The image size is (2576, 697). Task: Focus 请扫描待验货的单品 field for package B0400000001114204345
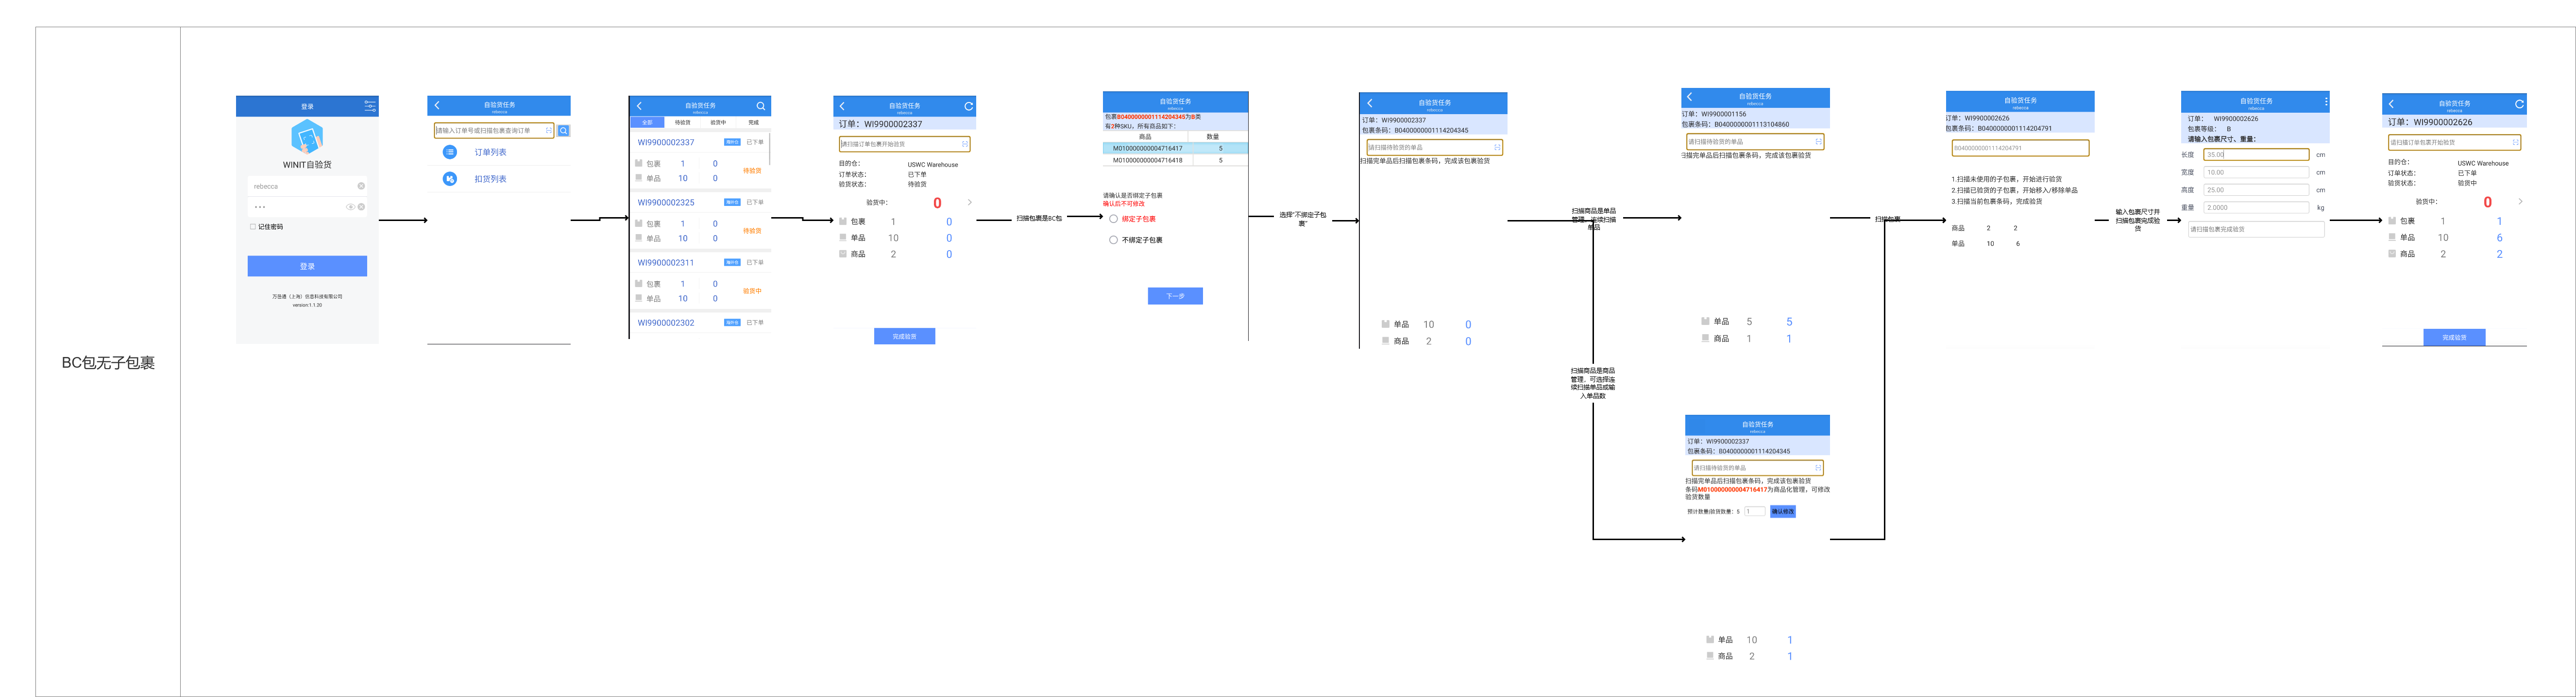(x=1434, y=147)
